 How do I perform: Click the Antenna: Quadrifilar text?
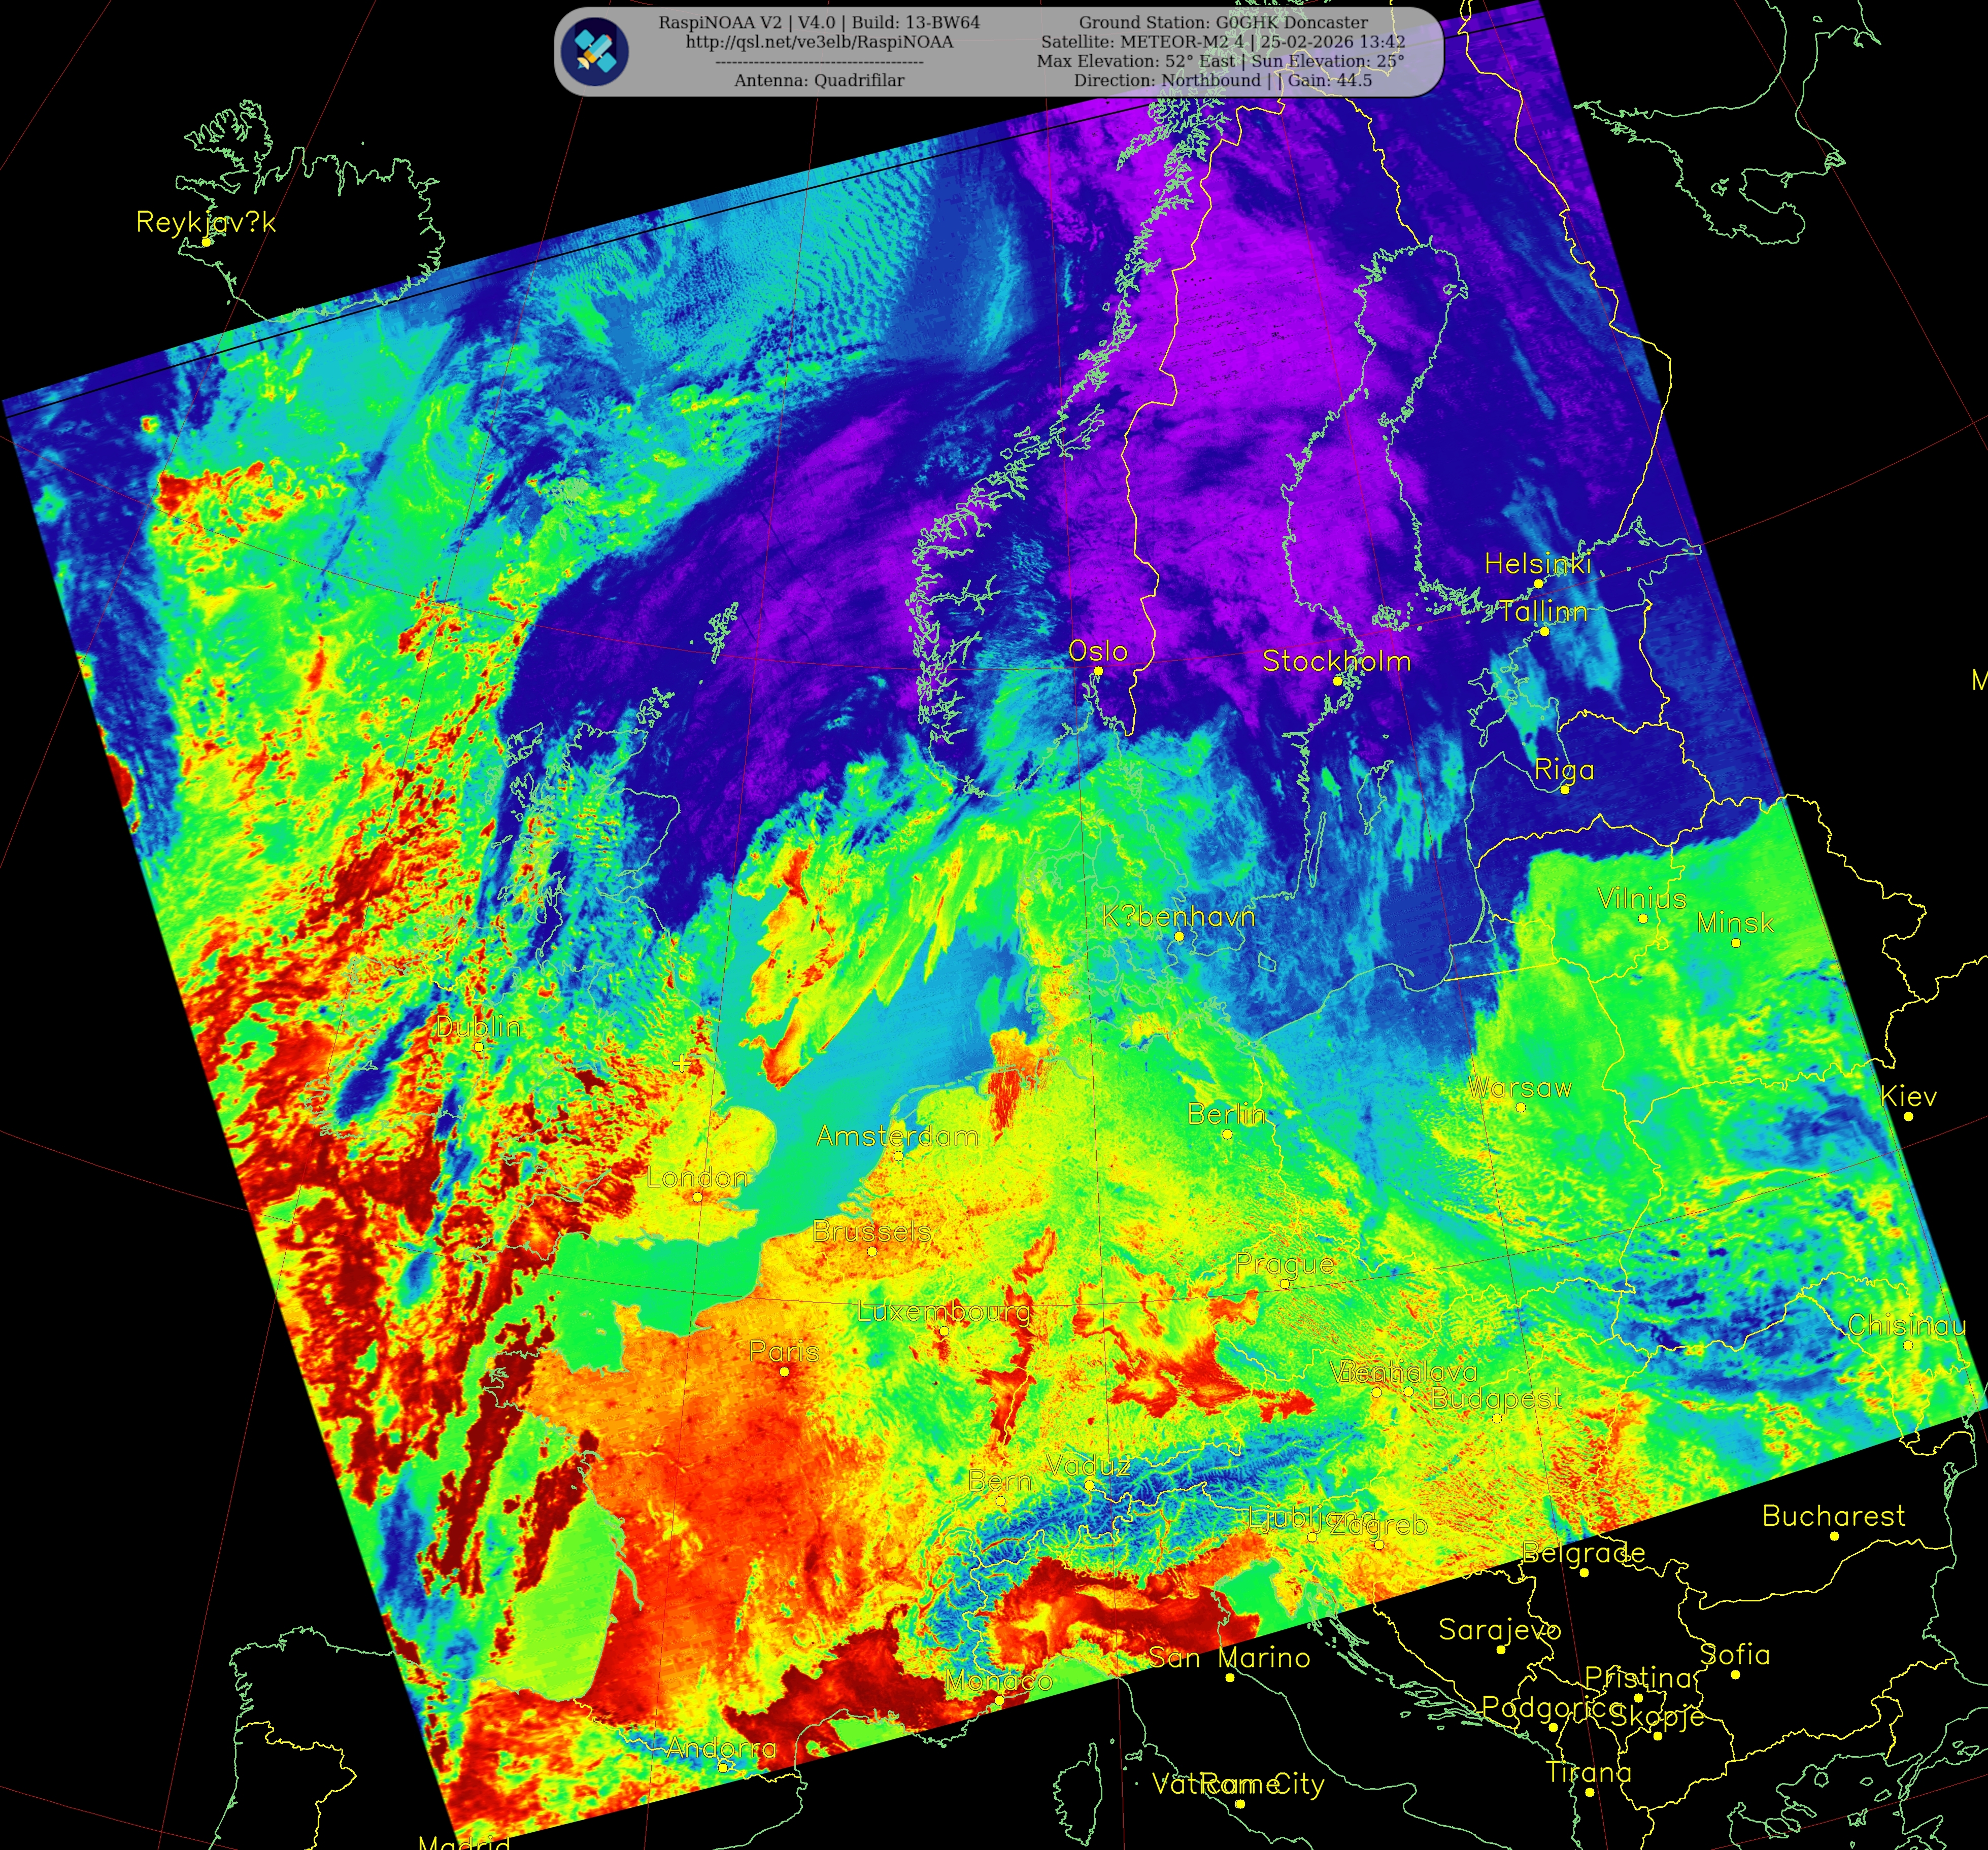click(x=818, y=81)
